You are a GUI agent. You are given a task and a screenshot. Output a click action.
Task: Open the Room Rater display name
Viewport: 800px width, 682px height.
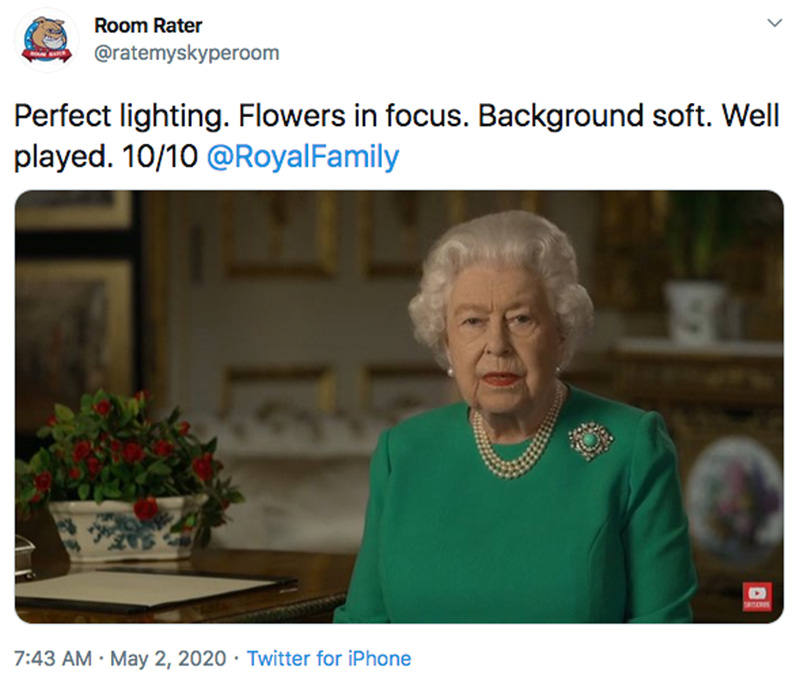click(x=147, y=25)
